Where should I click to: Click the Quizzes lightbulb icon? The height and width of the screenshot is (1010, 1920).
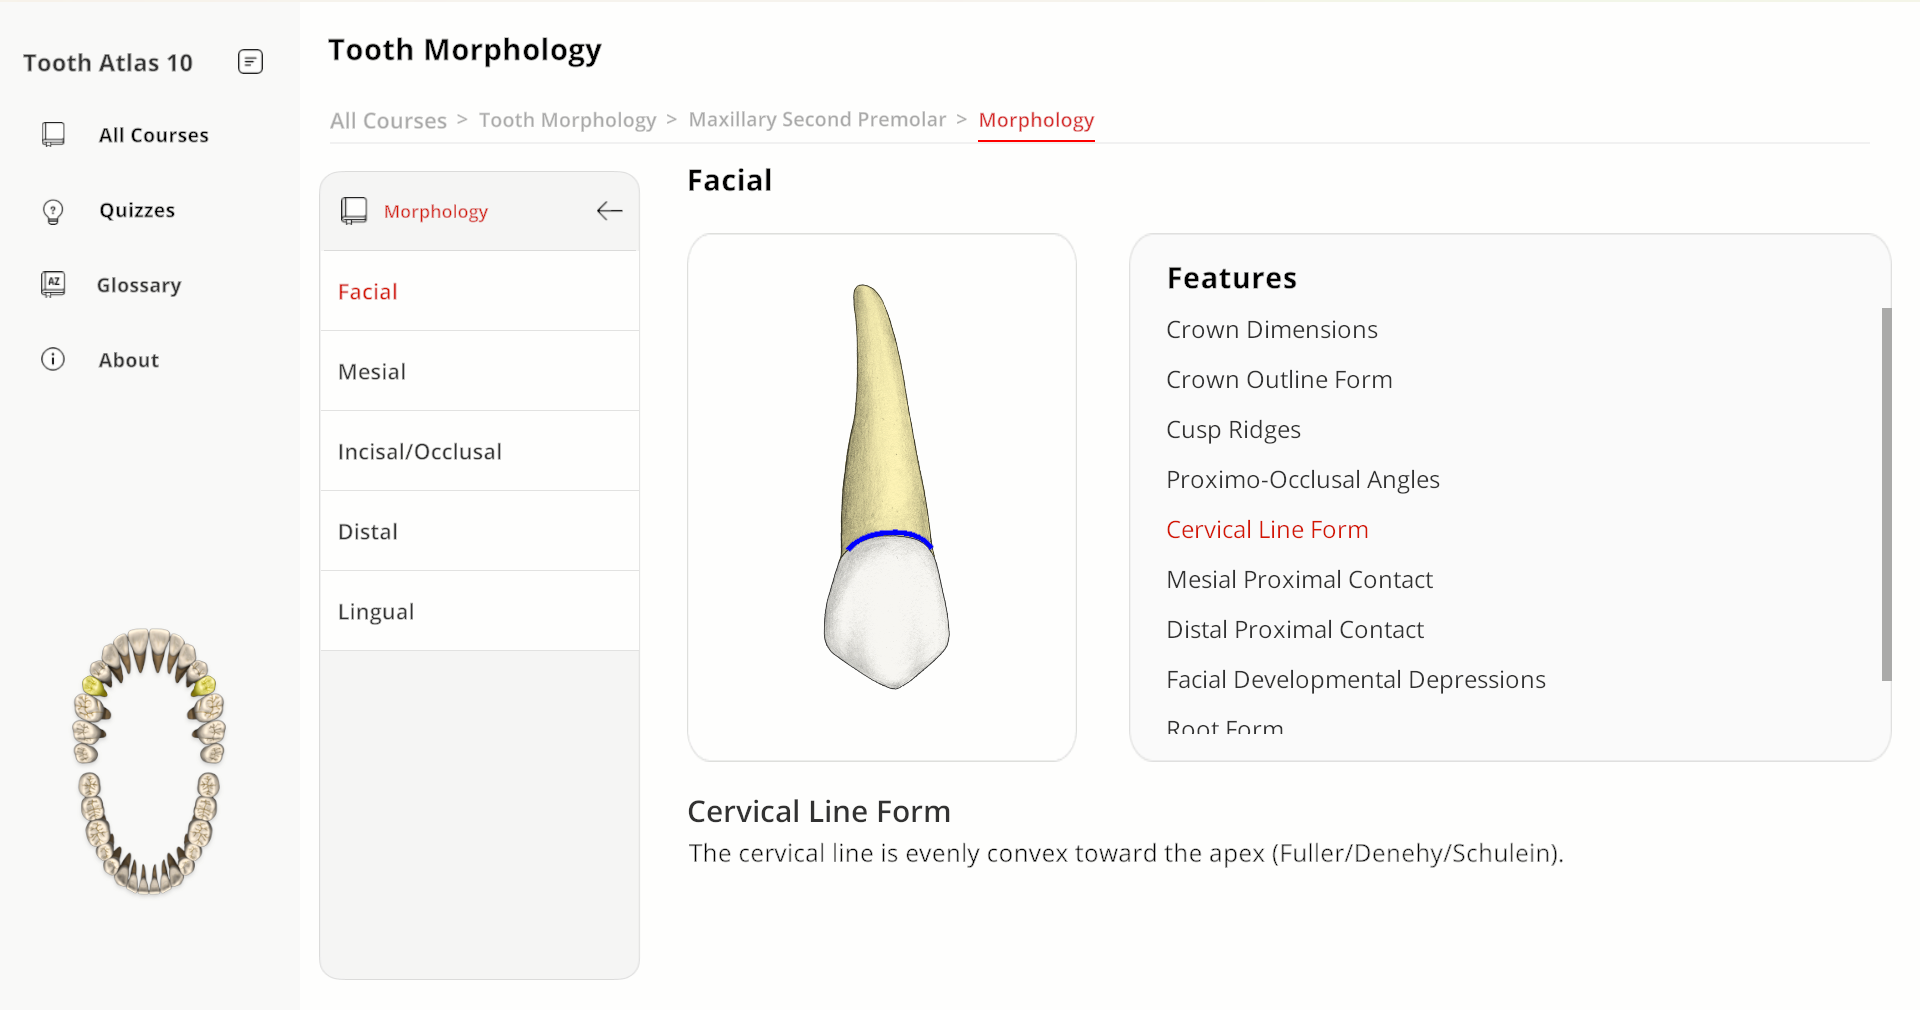[x=53, y=211]
